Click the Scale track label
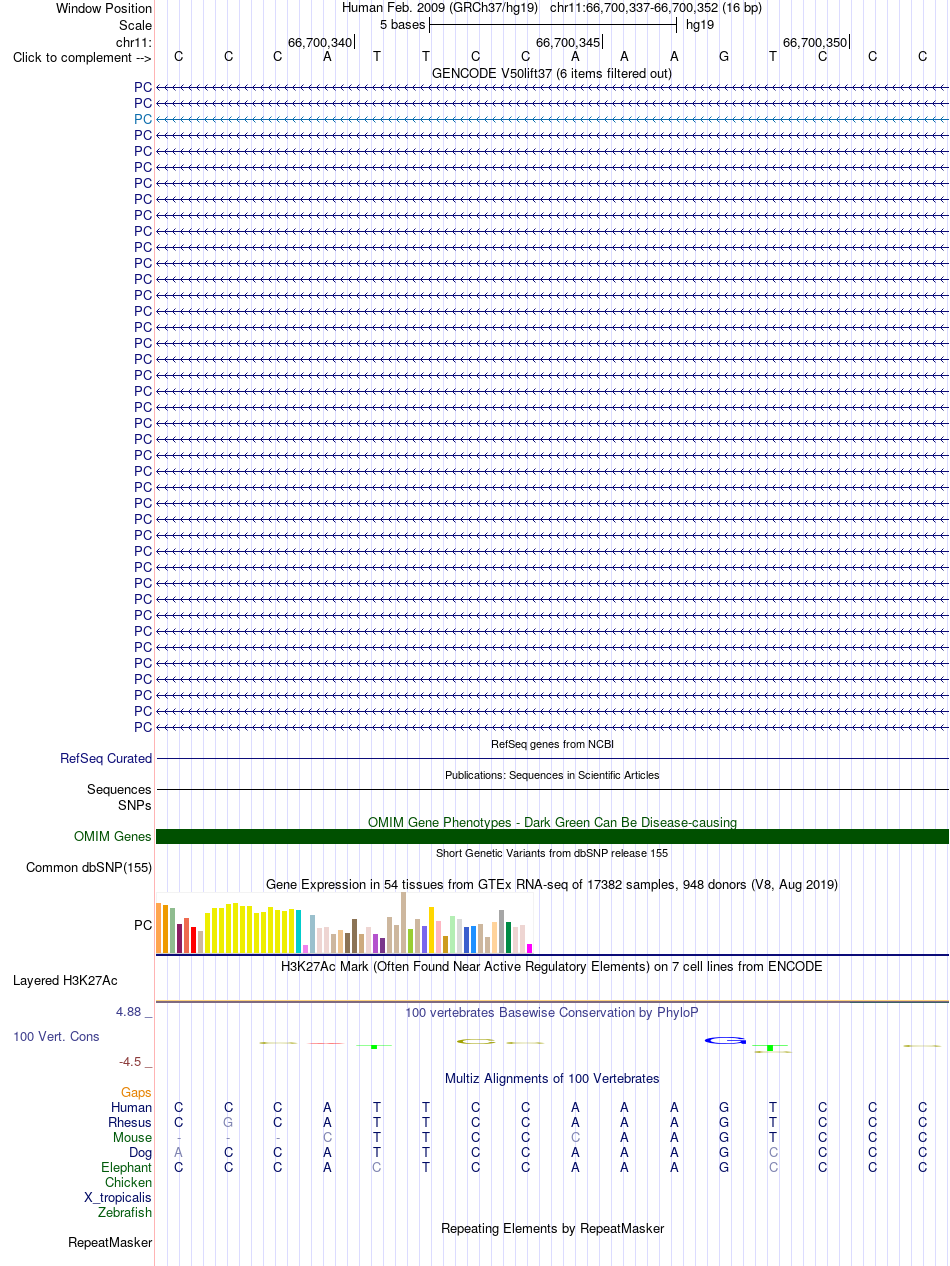Image resolution: width=950 pixels, height=1266 pixels. (x=135, y=25)
